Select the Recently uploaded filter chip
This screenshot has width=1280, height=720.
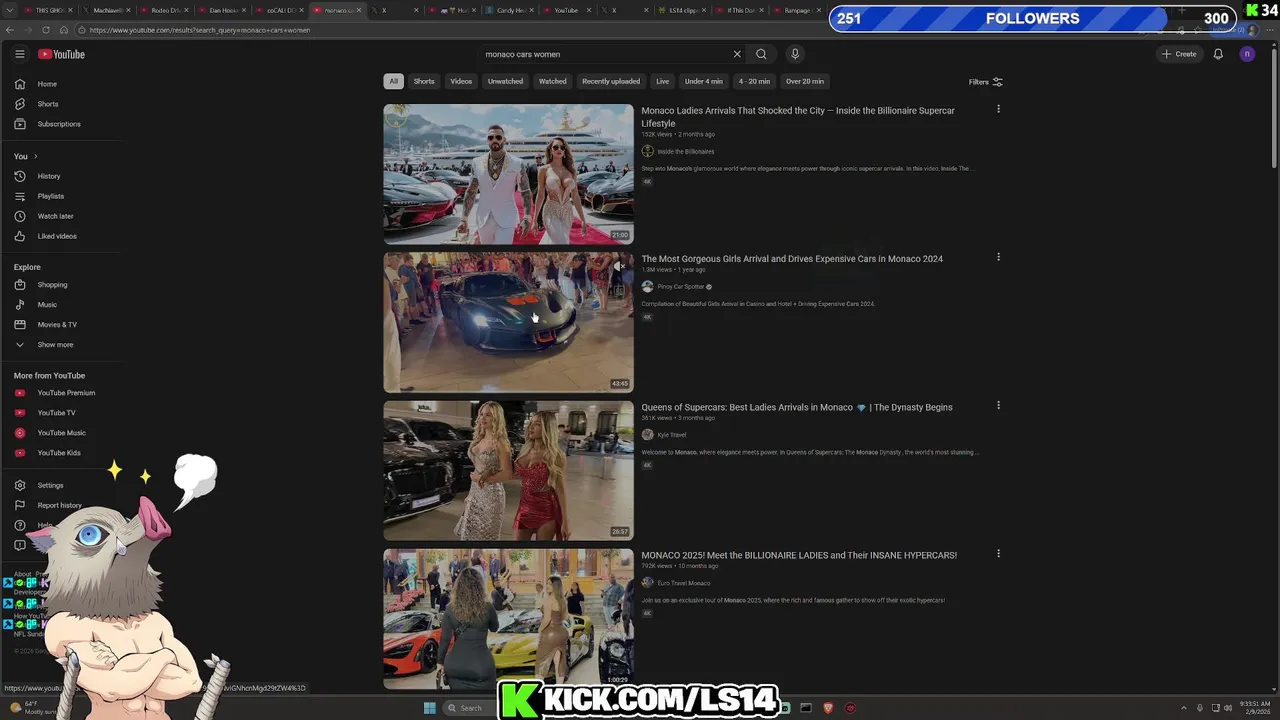(611, 81)
